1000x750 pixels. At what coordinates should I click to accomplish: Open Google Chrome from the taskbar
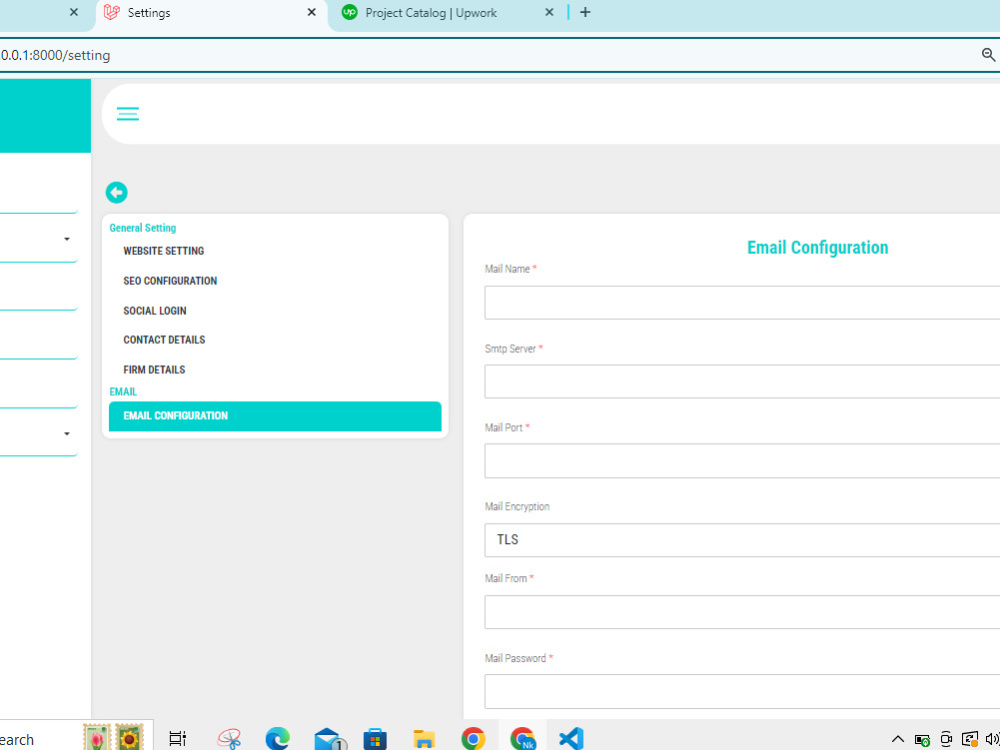[x=473, y=739]
